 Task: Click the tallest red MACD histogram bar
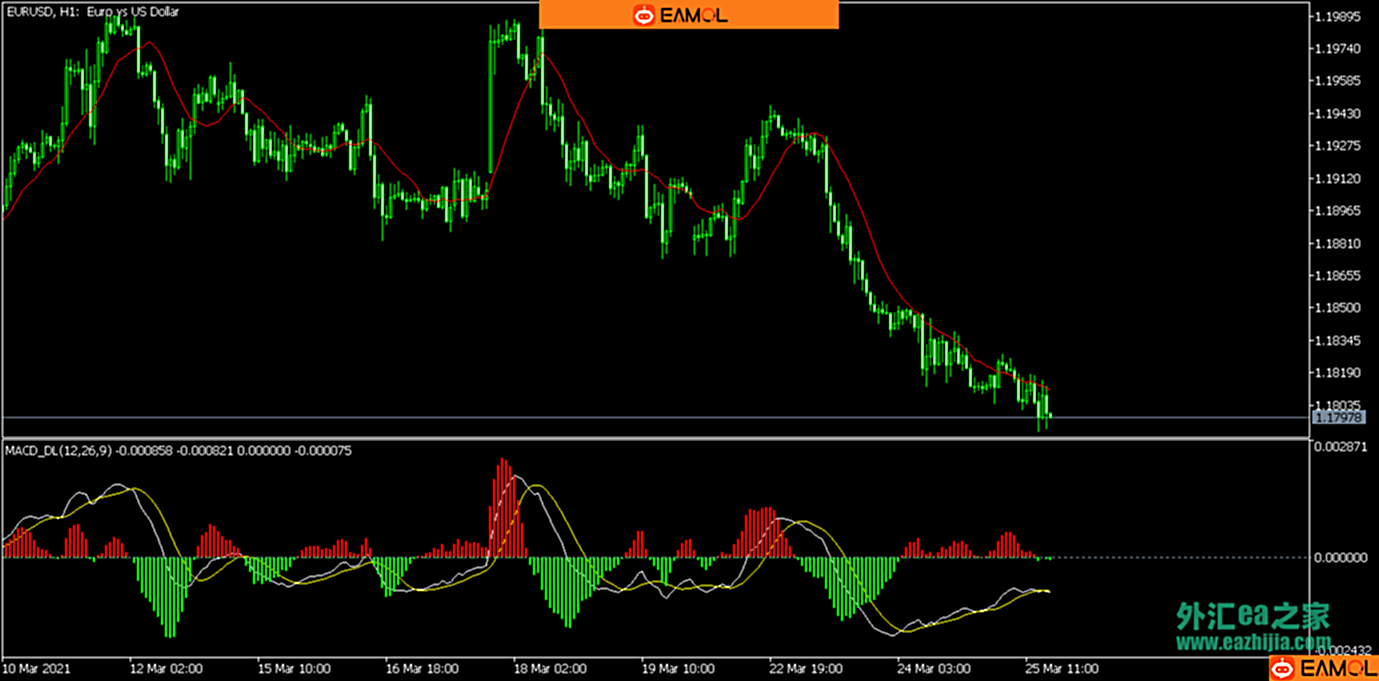pos(503,508)
